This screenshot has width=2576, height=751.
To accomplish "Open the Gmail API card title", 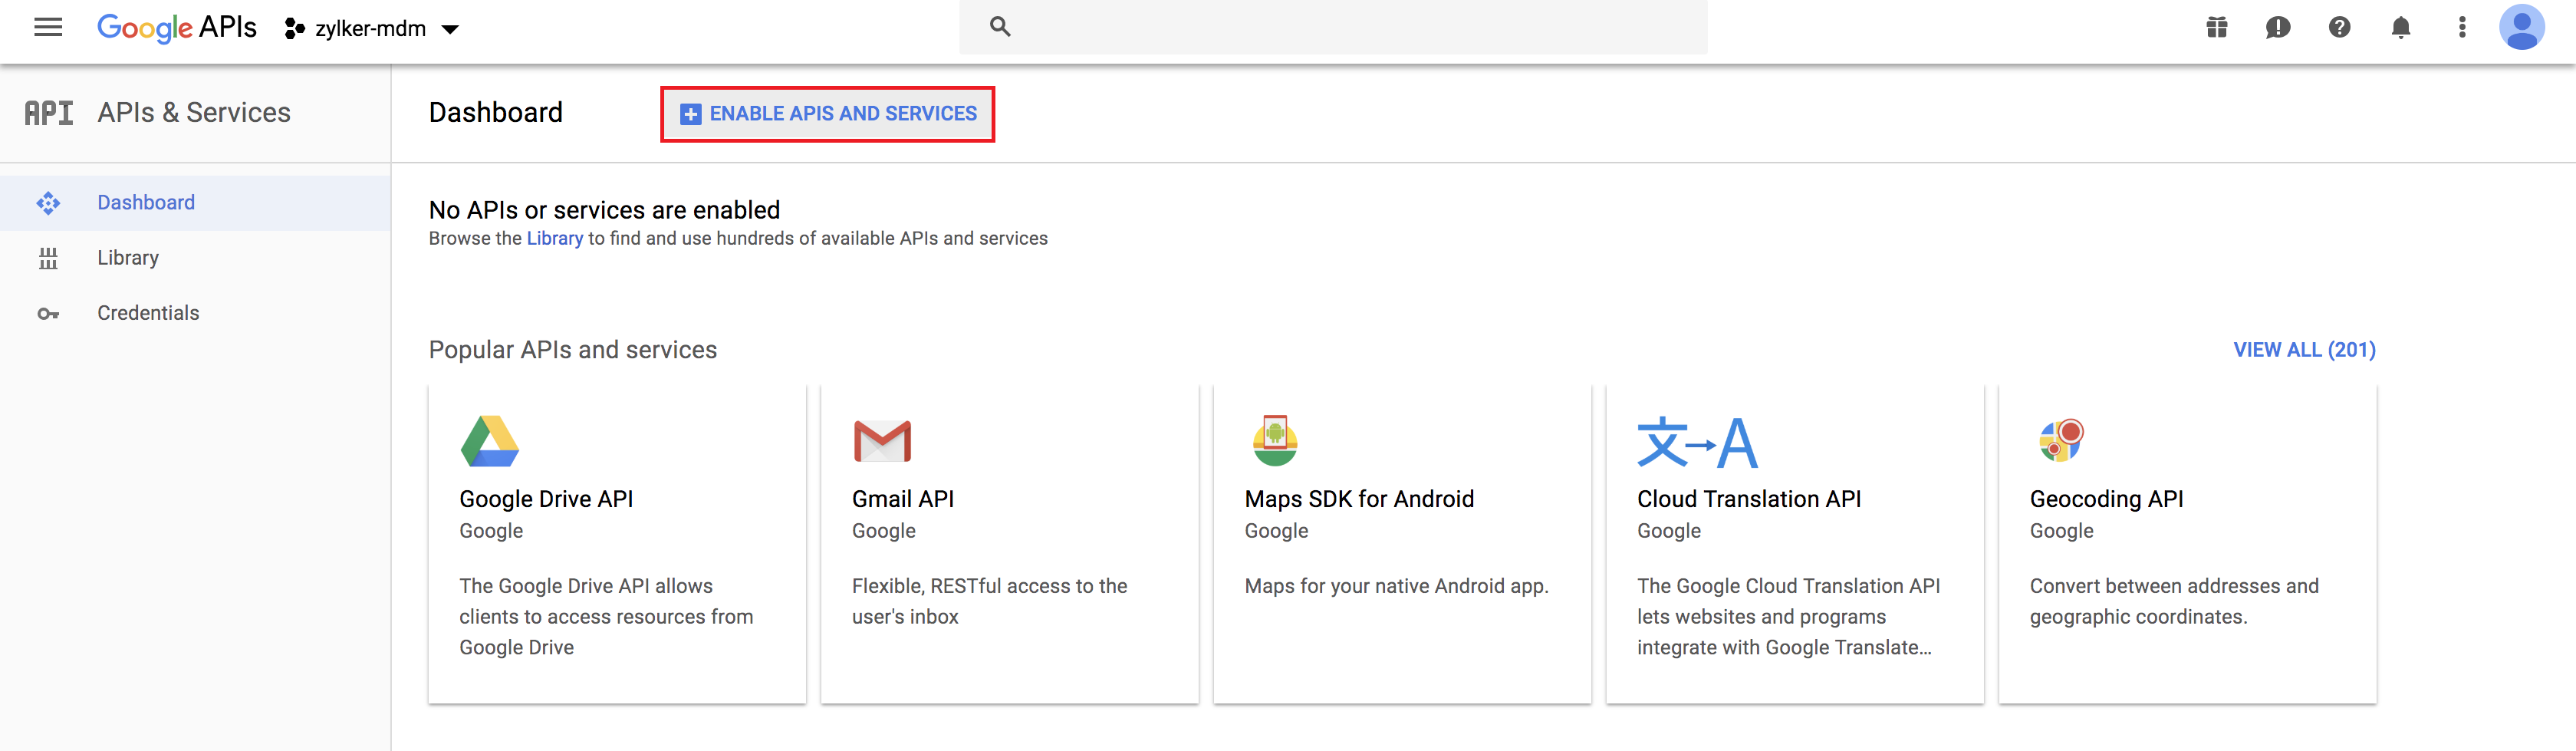I will tap(903, 499).
